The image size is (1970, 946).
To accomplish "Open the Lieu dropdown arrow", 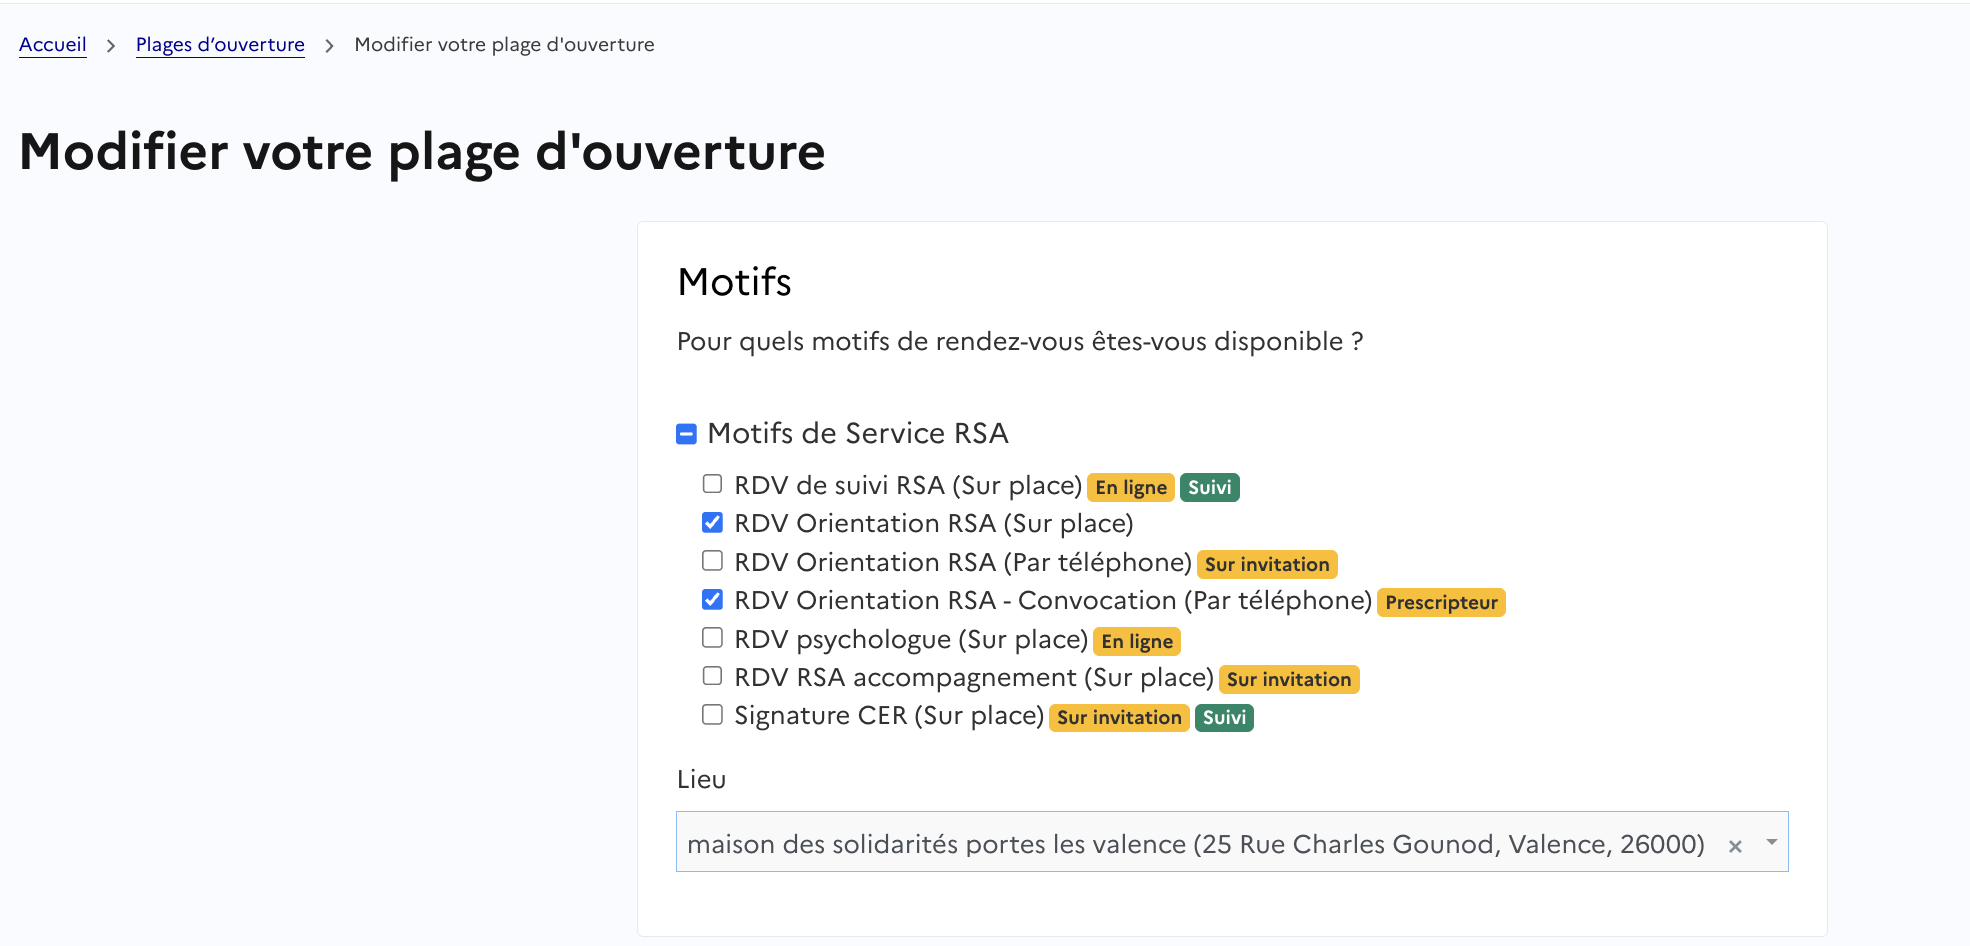I will (1771, 842).
